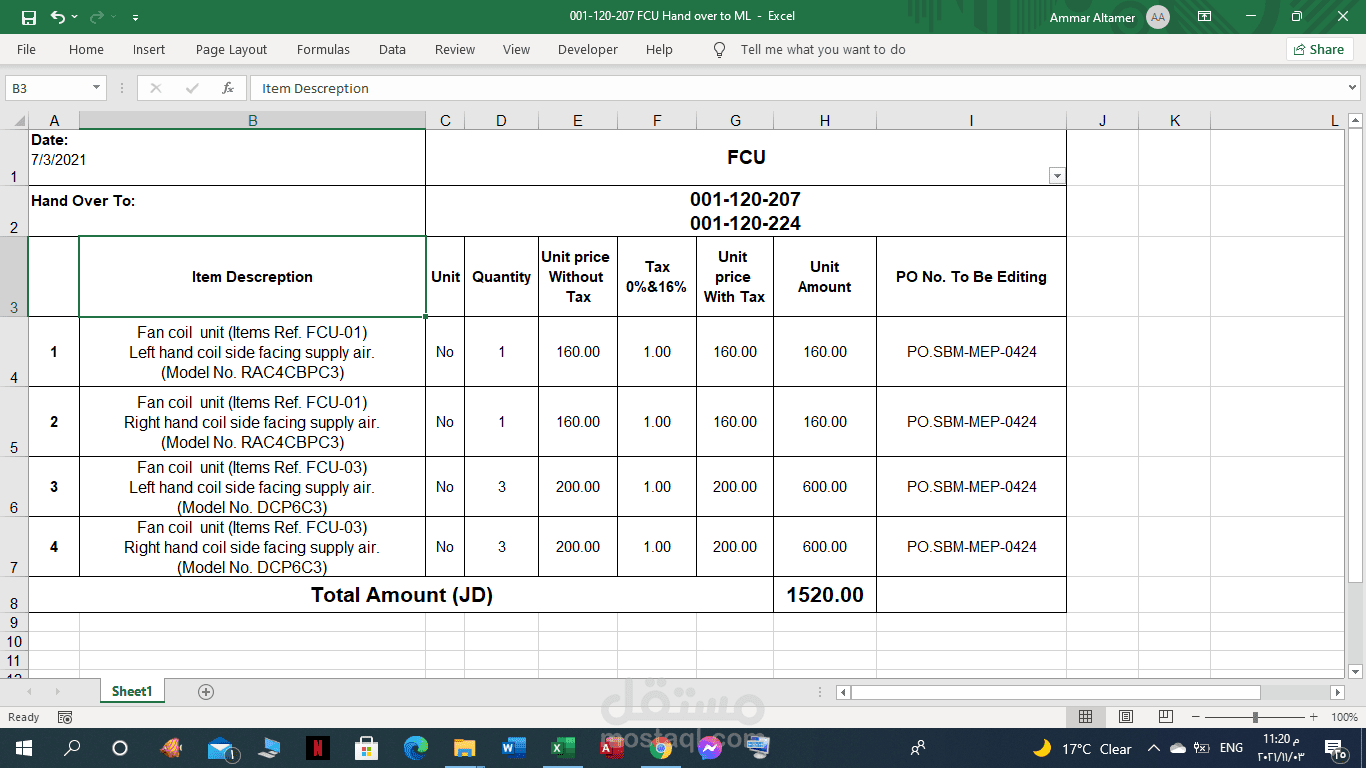Open Ribbon Display Options icon
Image resolution: width=1366 pixels, height=768 pixels.
coord(1204,17)
